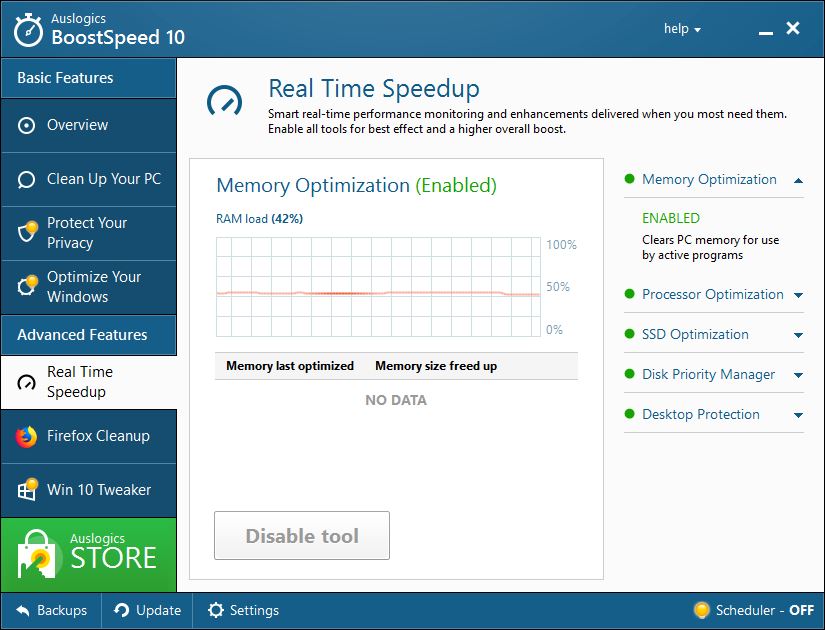Click the large speedometer icon beside heading
Image resolution: width=825 pixels, height=630 pixels.
click(225, 101)
